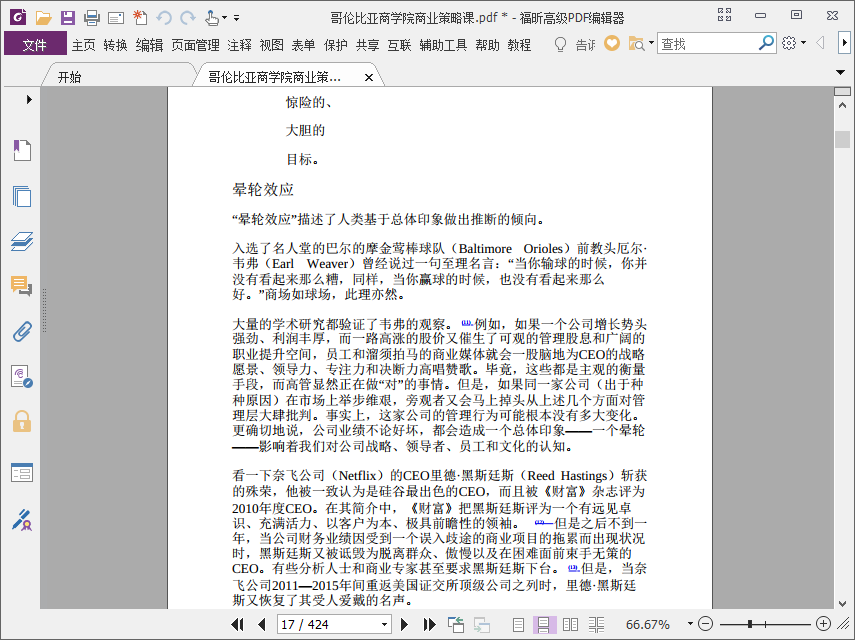The image size is (855, 640).
Task: Open a file with the folder icon
Action: pos(43,17)
